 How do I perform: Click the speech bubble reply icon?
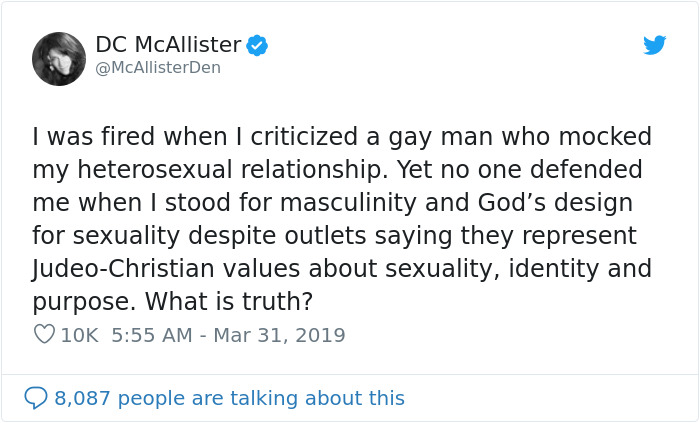click(x=36, y=398)
